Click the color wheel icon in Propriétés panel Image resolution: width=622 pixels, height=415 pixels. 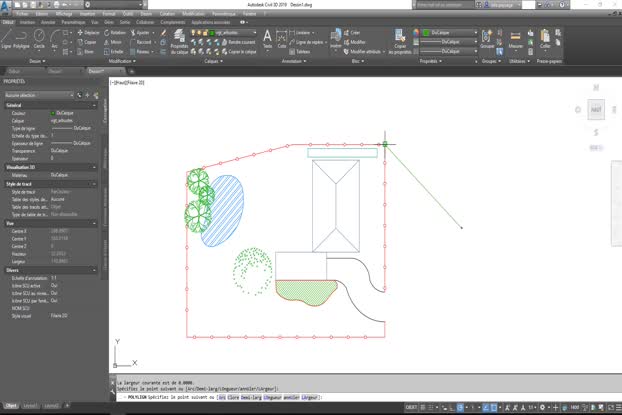(416, 33)
